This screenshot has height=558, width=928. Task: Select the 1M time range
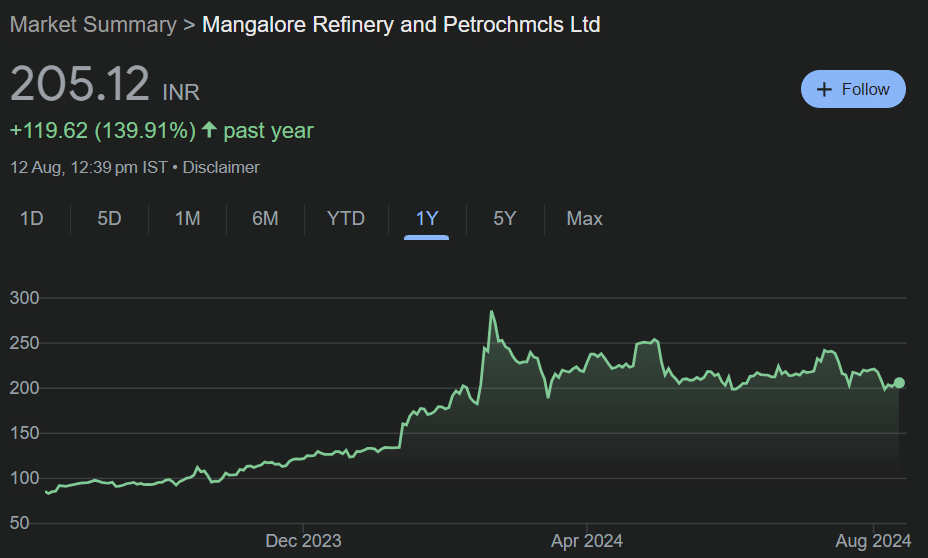188,218
